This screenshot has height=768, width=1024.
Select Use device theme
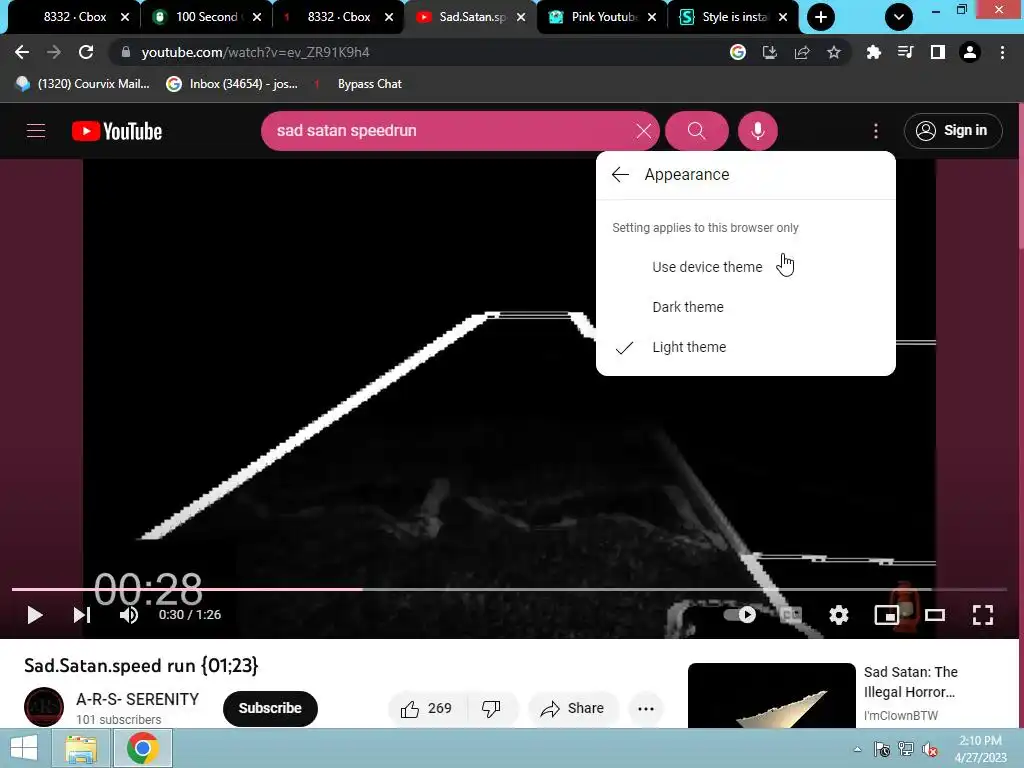tap(746, 267)
